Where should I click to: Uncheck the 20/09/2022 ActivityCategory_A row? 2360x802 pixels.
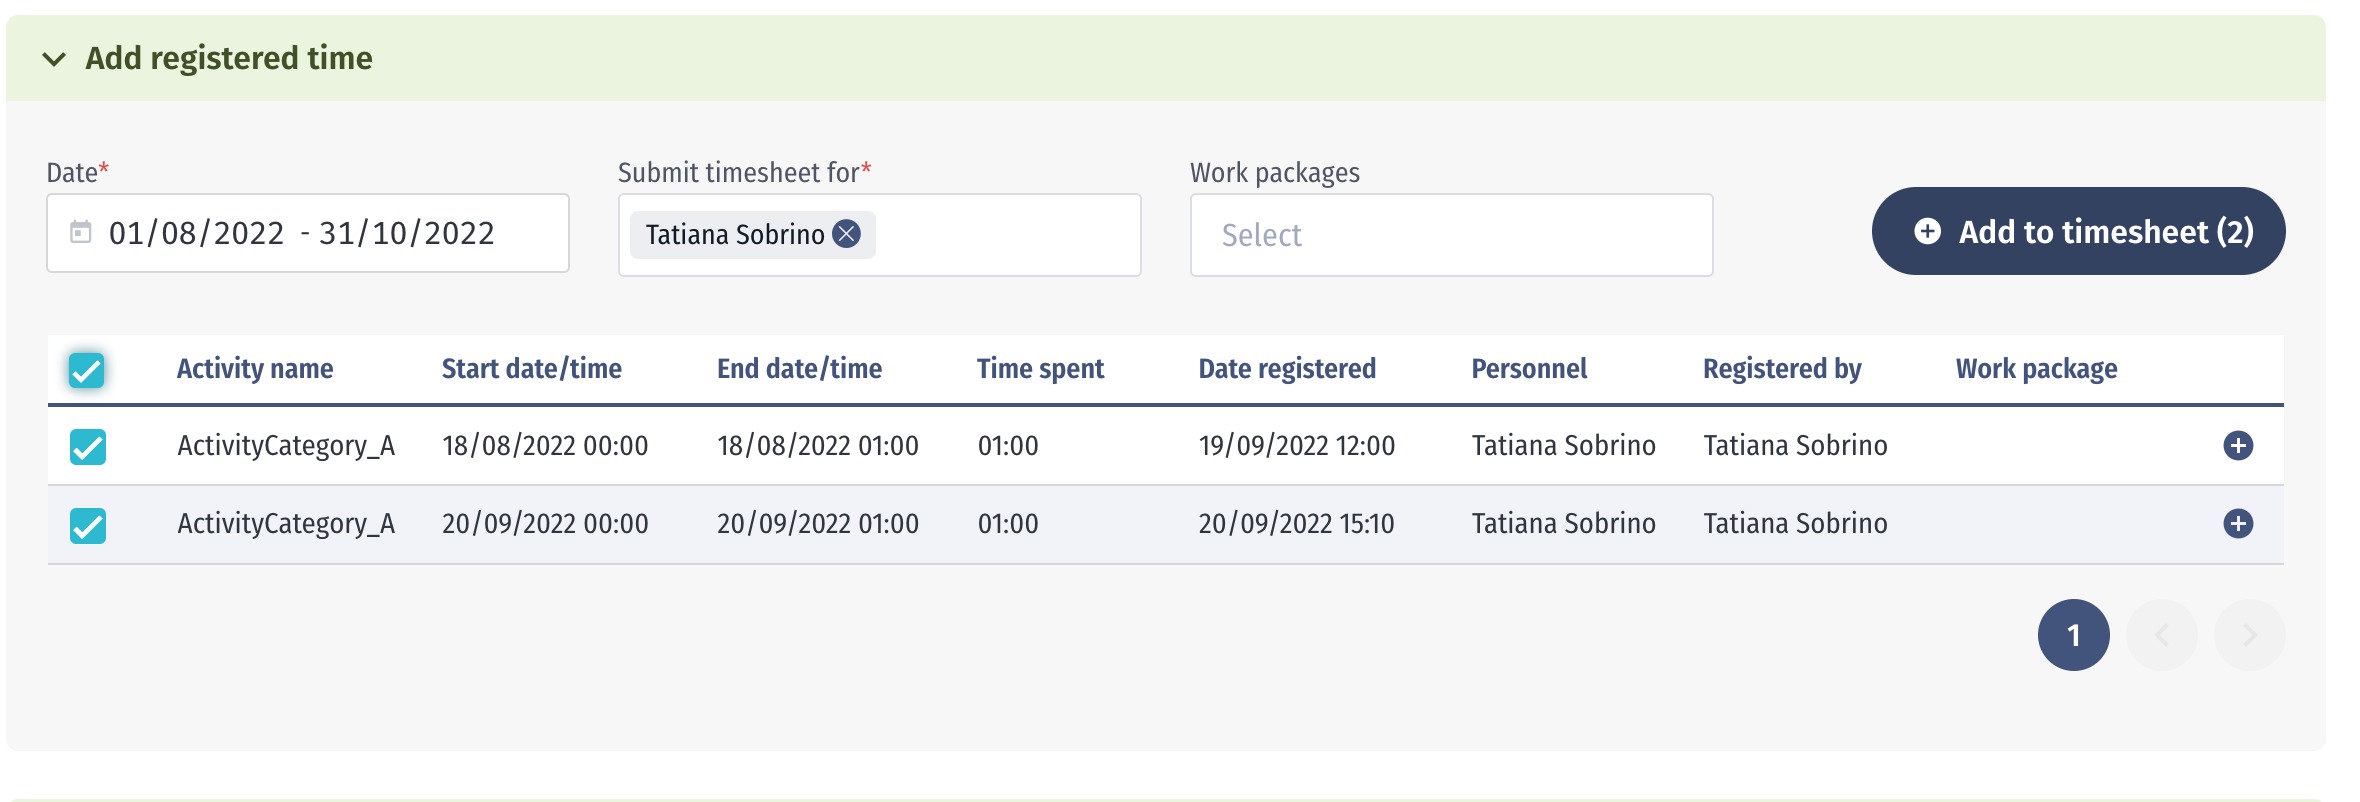click(88, 525)
